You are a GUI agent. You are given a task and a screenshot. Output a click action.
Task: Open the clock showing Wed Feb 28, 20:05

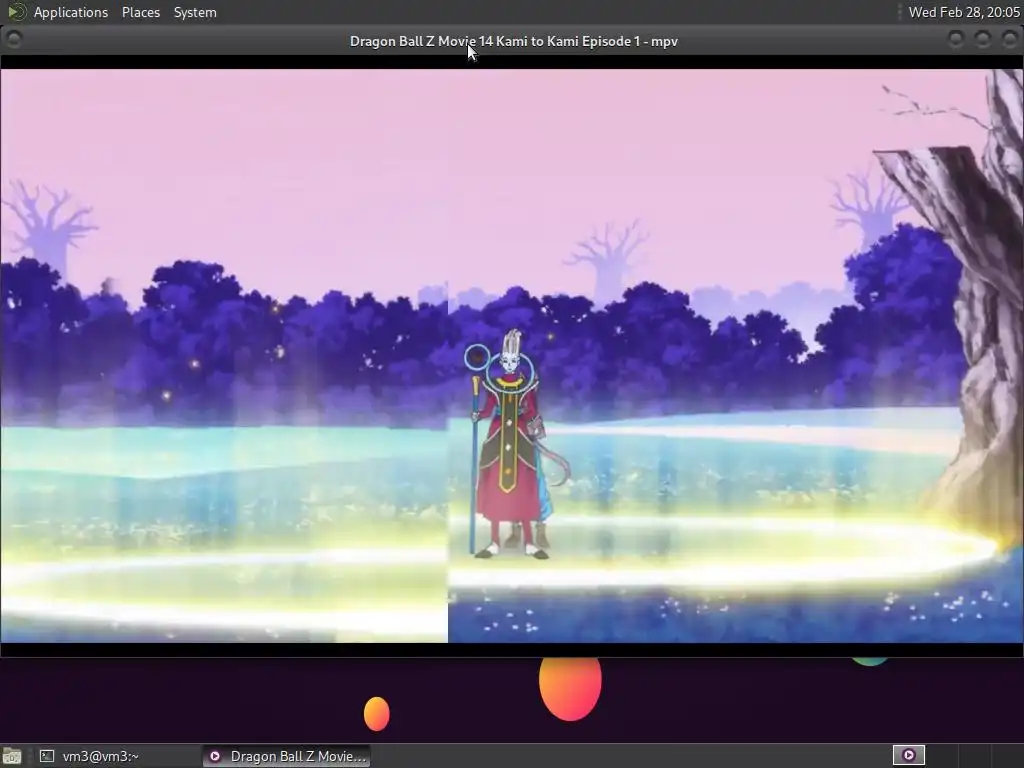pyautogui.click(x=964, y=12)
